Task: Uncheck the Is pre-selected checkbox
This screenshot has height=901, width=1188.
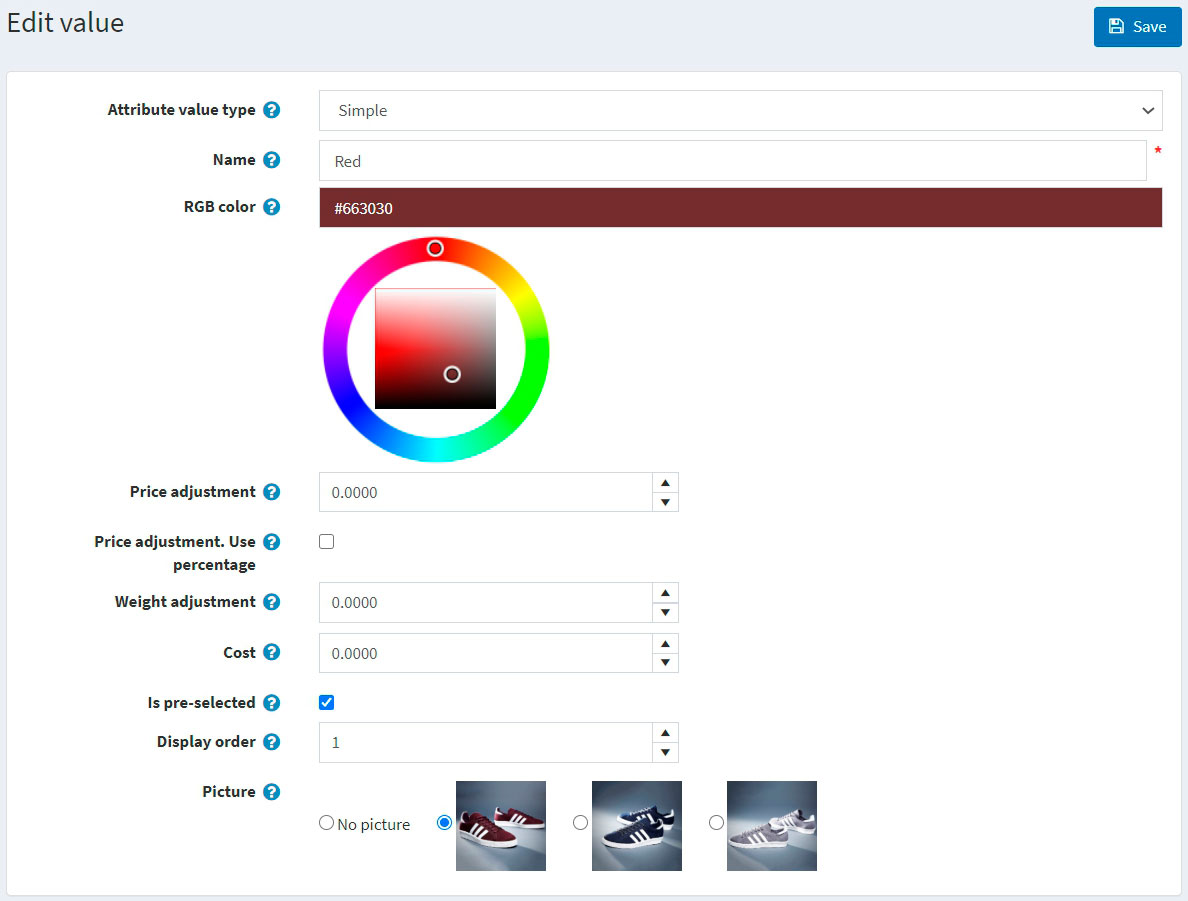Action: pyautogui.click(x=326, y=703)
